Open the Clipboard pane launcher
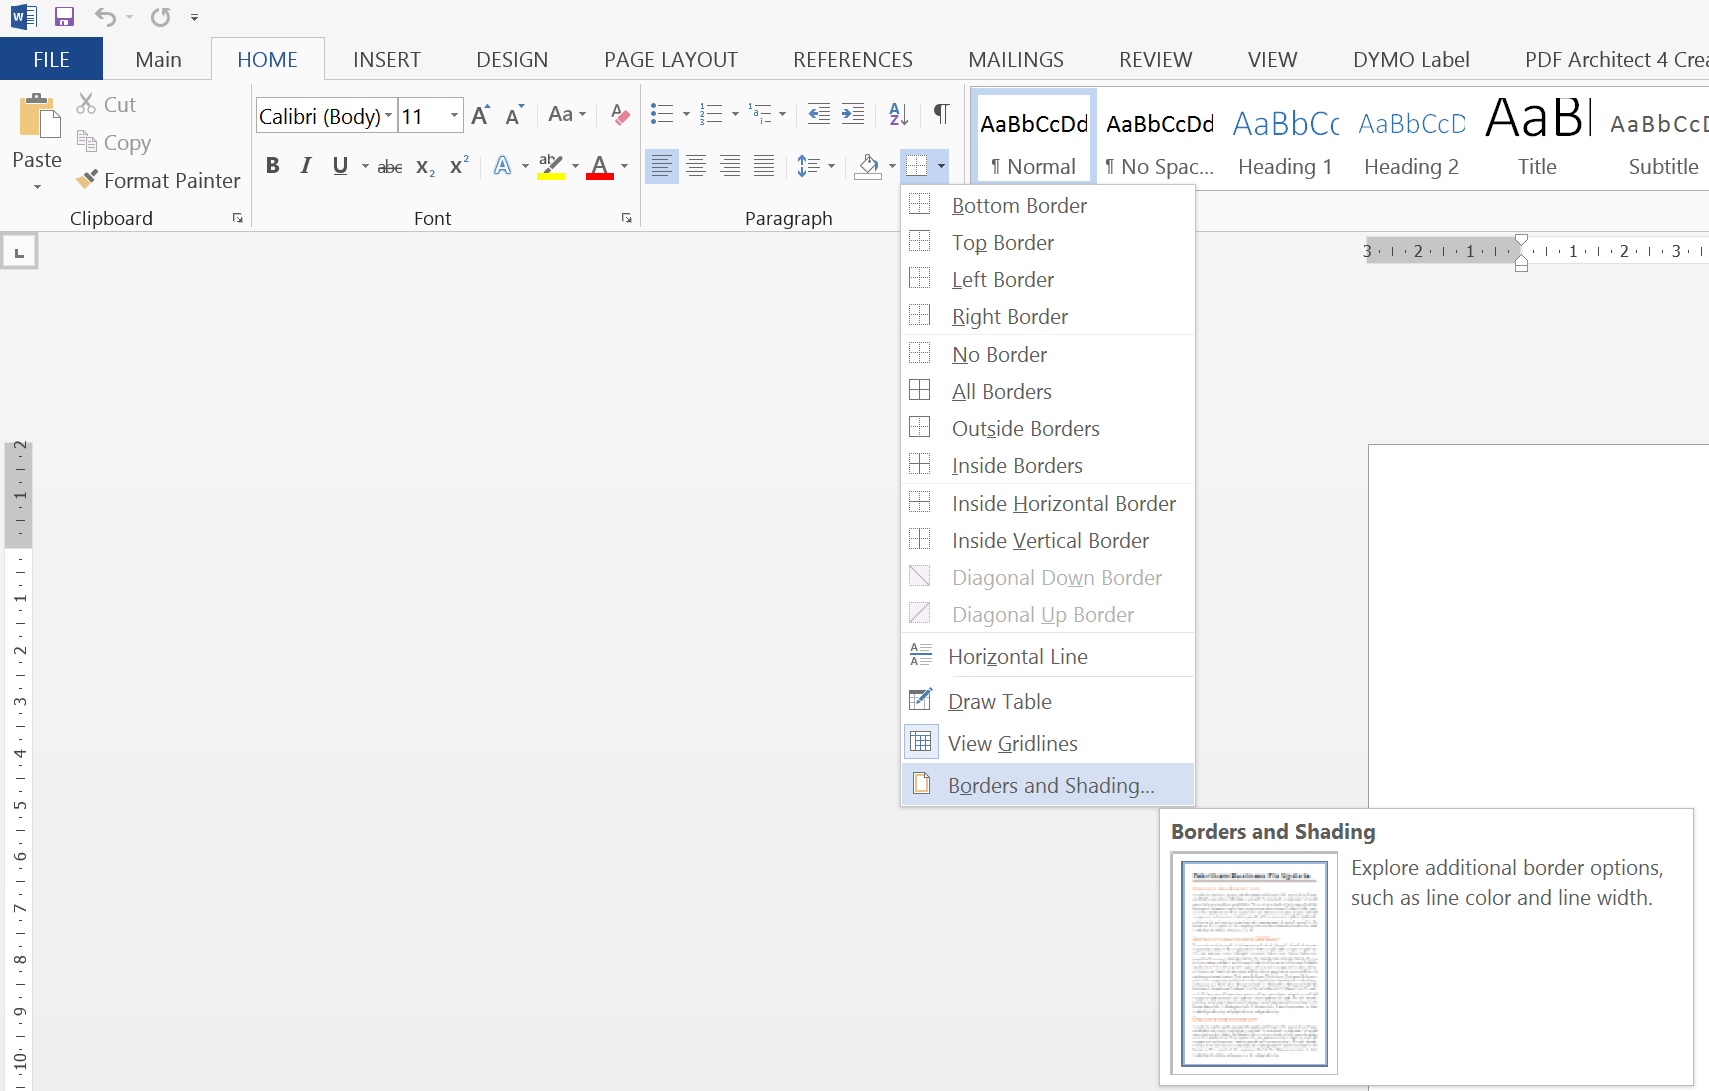This screenshot has width=1709, height=1091. click(x=238, y=218)
